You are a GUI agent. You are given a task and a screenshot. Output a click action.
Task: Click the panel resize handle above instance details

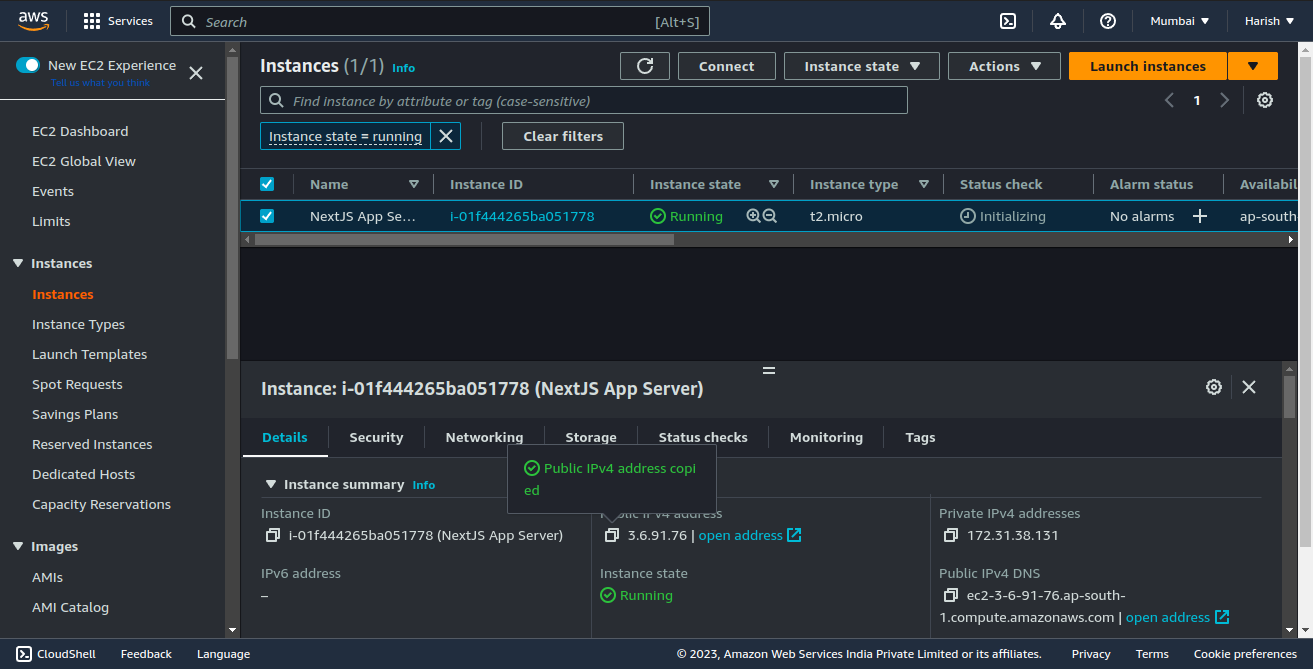pyautogui.click(x=769, y=370)
